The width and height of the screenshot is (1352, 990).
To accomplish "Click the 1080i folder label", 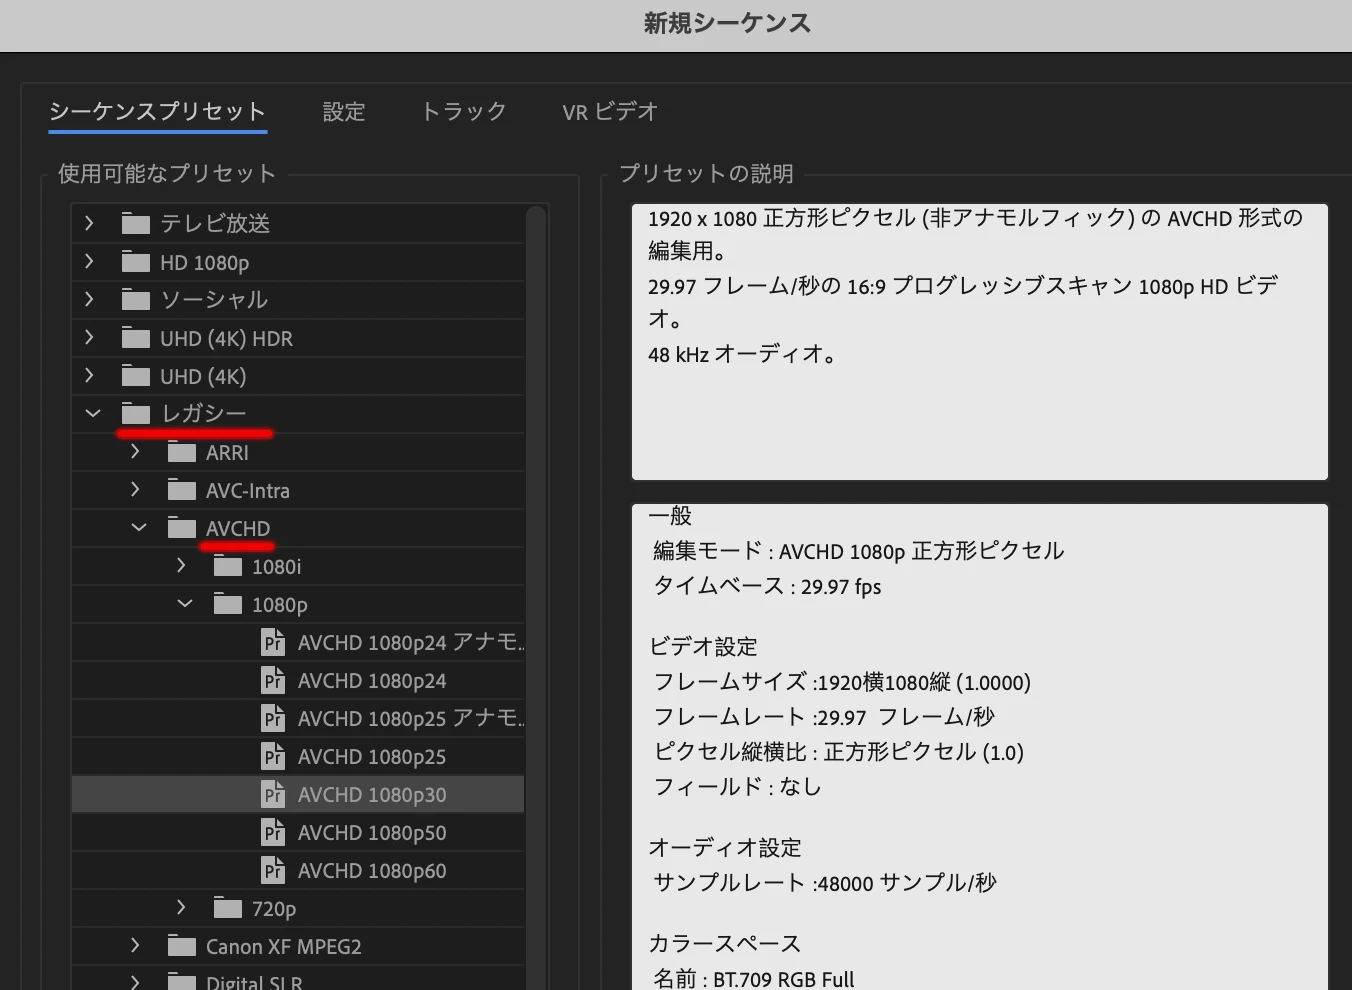I will [x=277, y=567].
